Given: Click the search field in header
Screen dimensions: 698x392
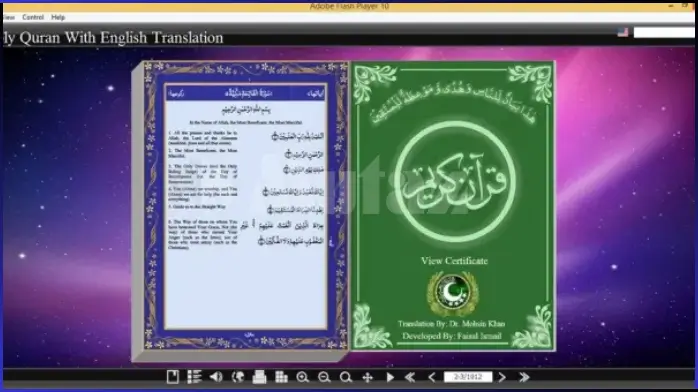Looking at the screenshot, I should click(x=664, y=32).
